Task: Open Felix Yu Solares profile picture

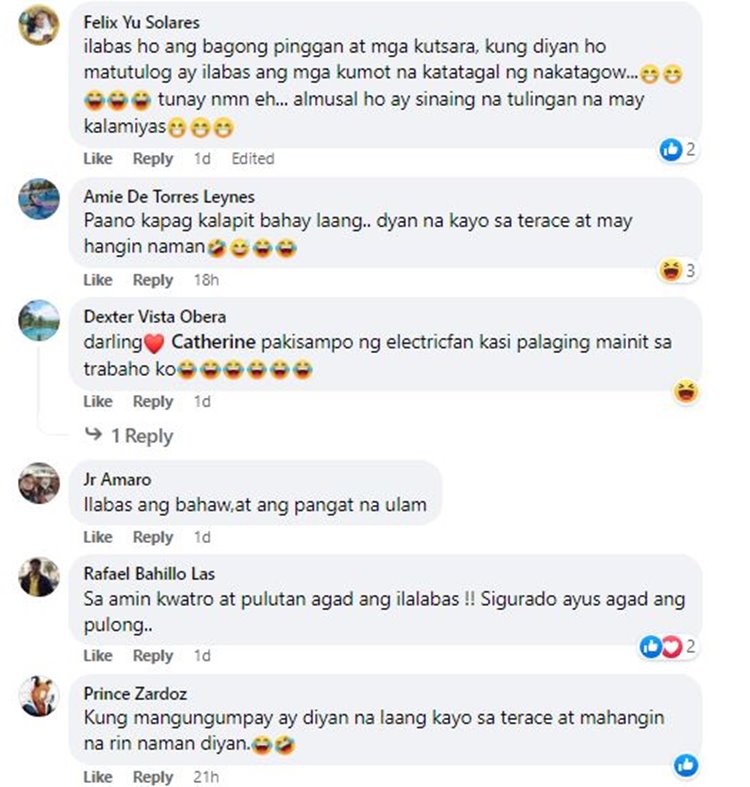Action: click(x=39, y=25)
